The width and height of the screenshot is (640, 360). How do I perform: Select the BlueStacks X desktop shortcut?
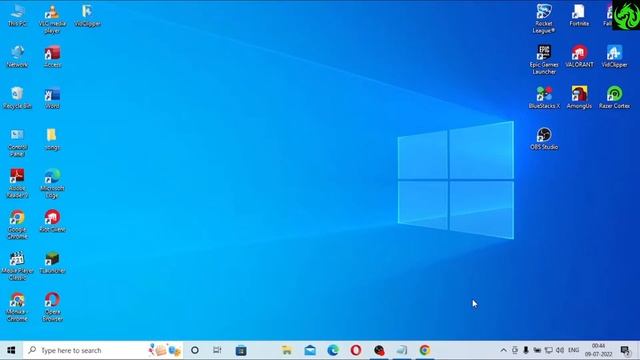544,98
